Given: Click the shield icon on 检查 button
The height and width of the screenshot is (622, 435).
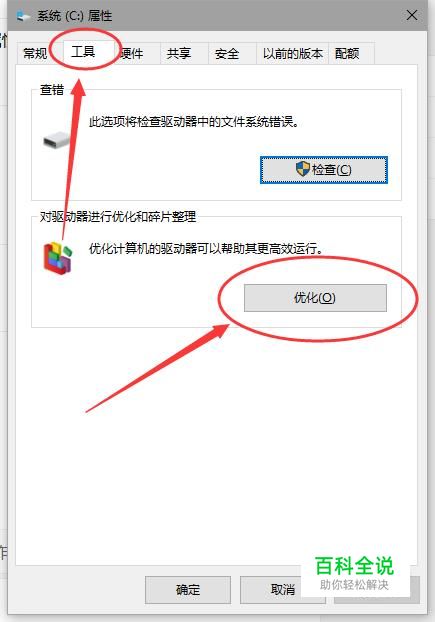Looking at the screenshot, I should (x=303, y=169).
